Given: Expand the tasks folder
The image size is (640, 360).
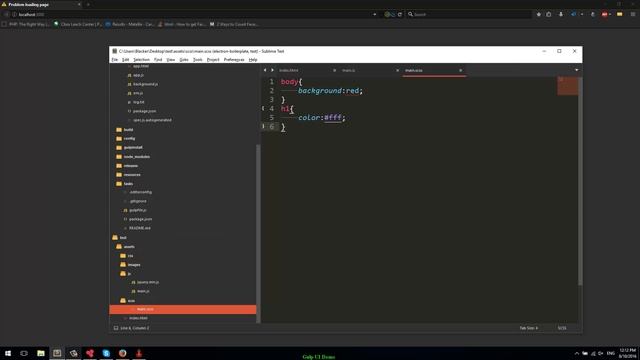Looking at the screenshot, I should (x=128, y=184).
